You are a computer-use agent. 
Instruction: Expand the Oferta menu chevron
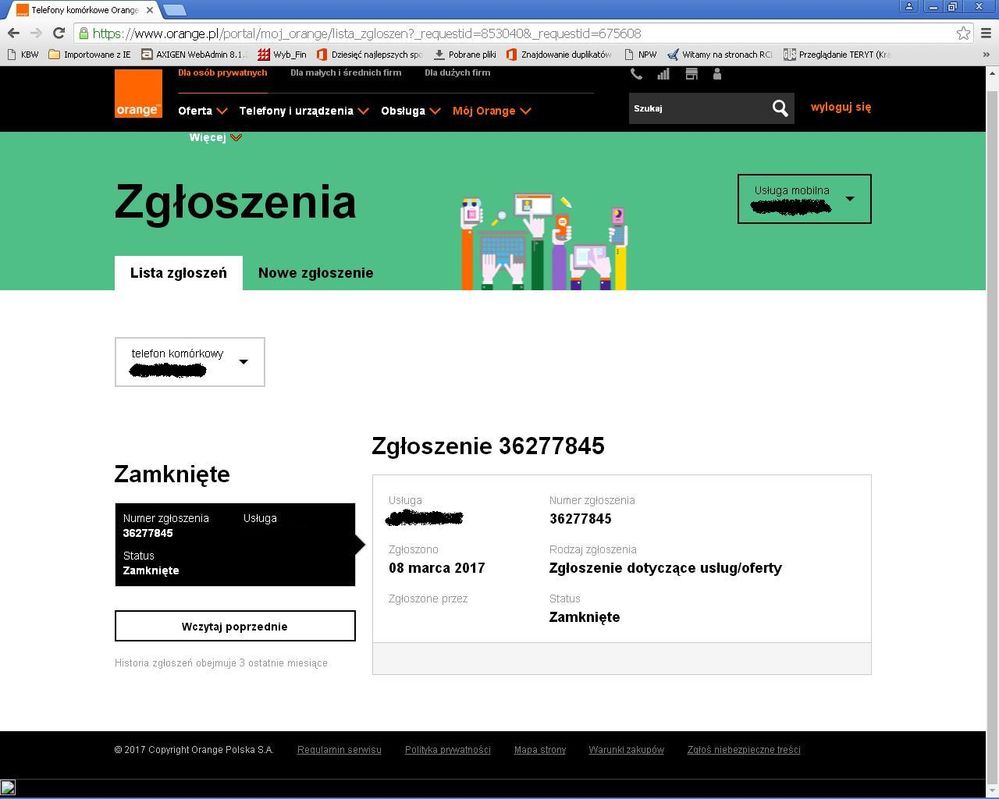click(x=222, y=111)
